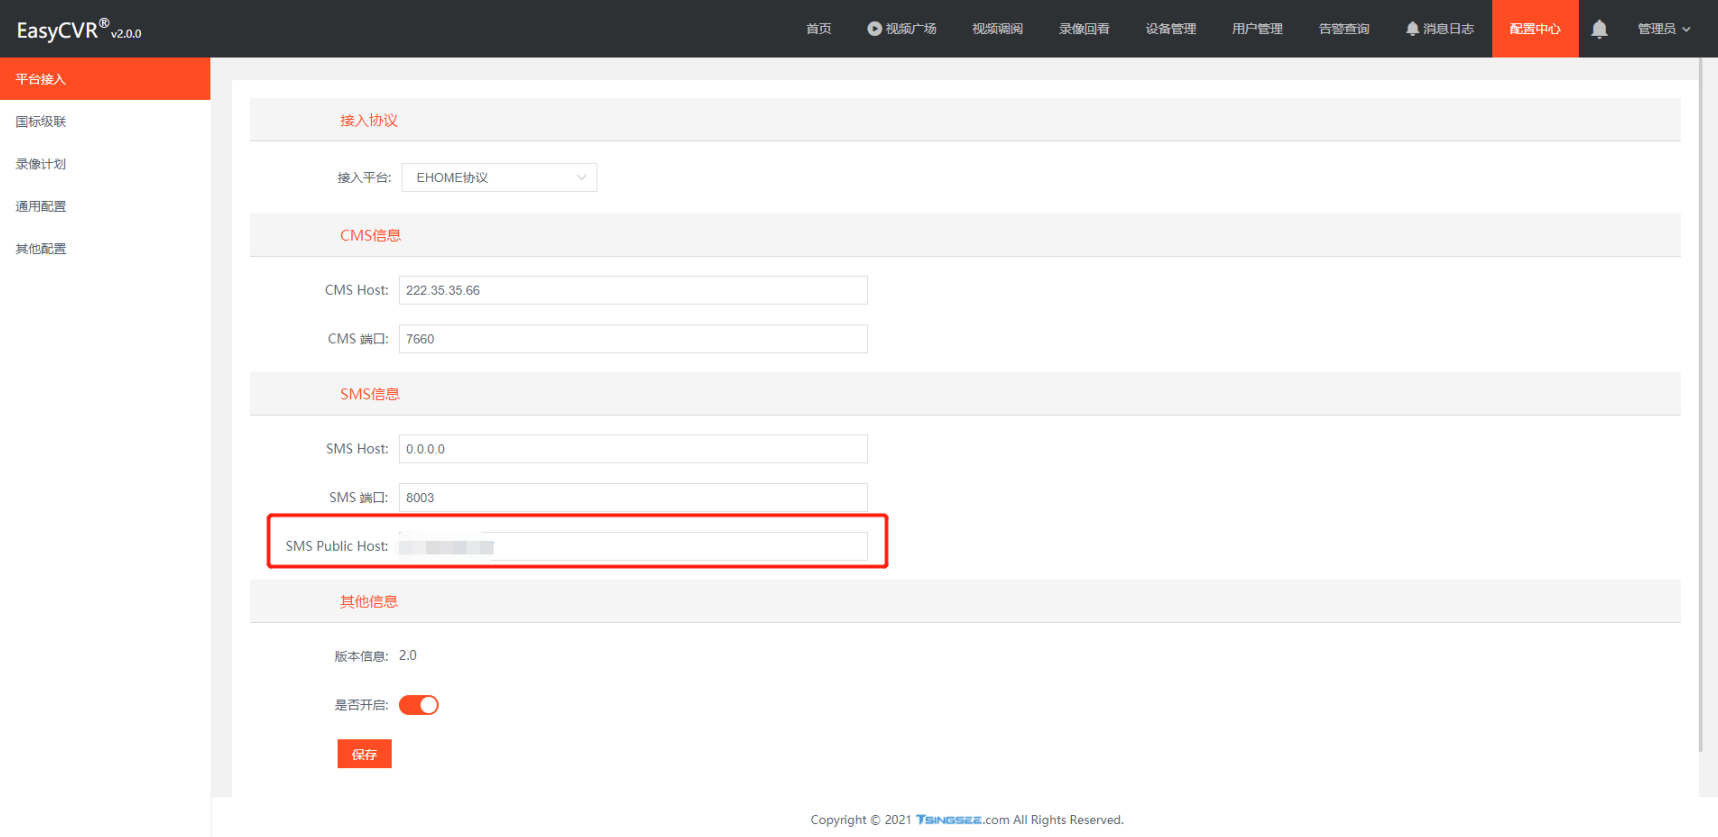This screenshot has width=1718, height=837.
Task: Open the 录像回看 tab
Action: pos(1084,29)
